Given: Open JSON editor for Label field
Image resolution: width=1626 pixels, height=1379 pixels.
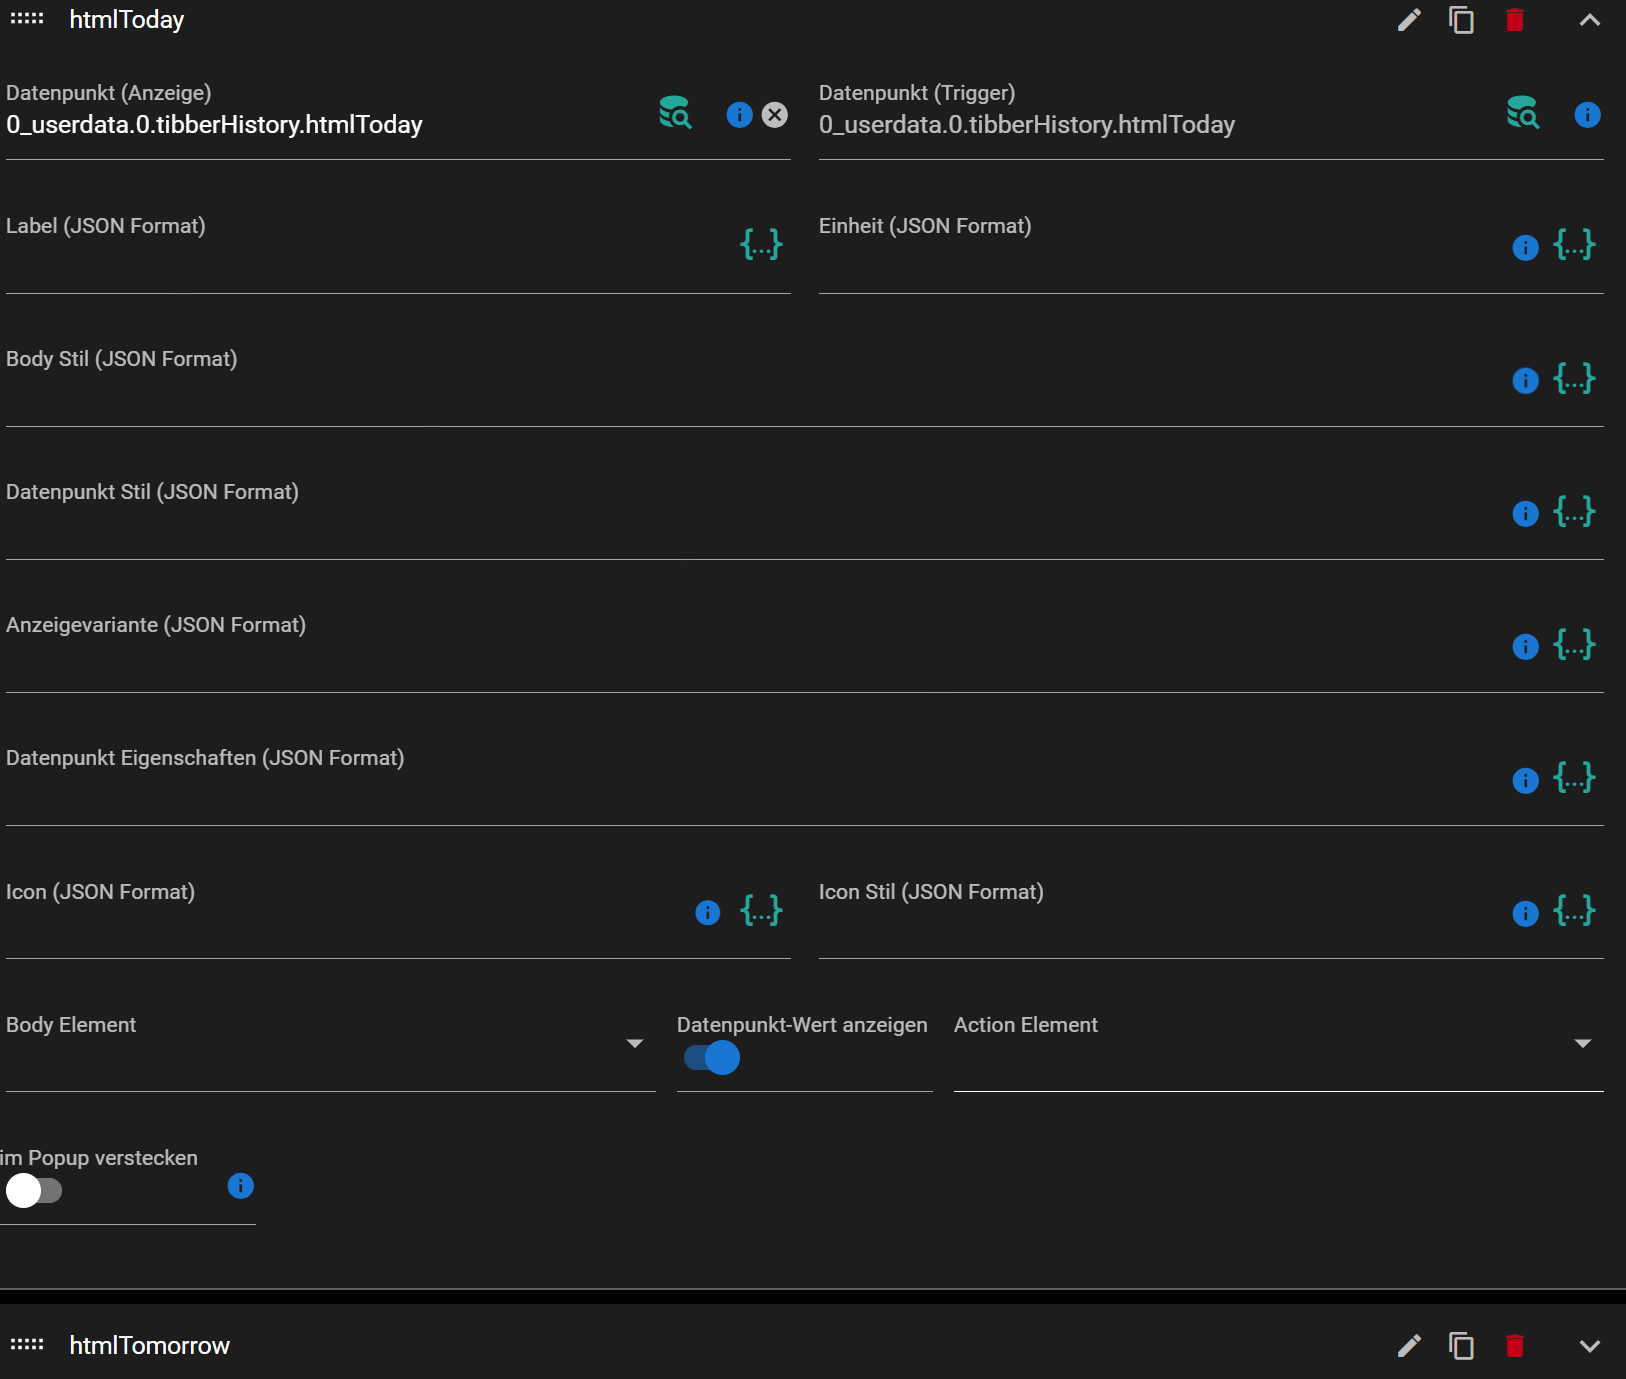Looking at the screenshot, I should [761, 244].
